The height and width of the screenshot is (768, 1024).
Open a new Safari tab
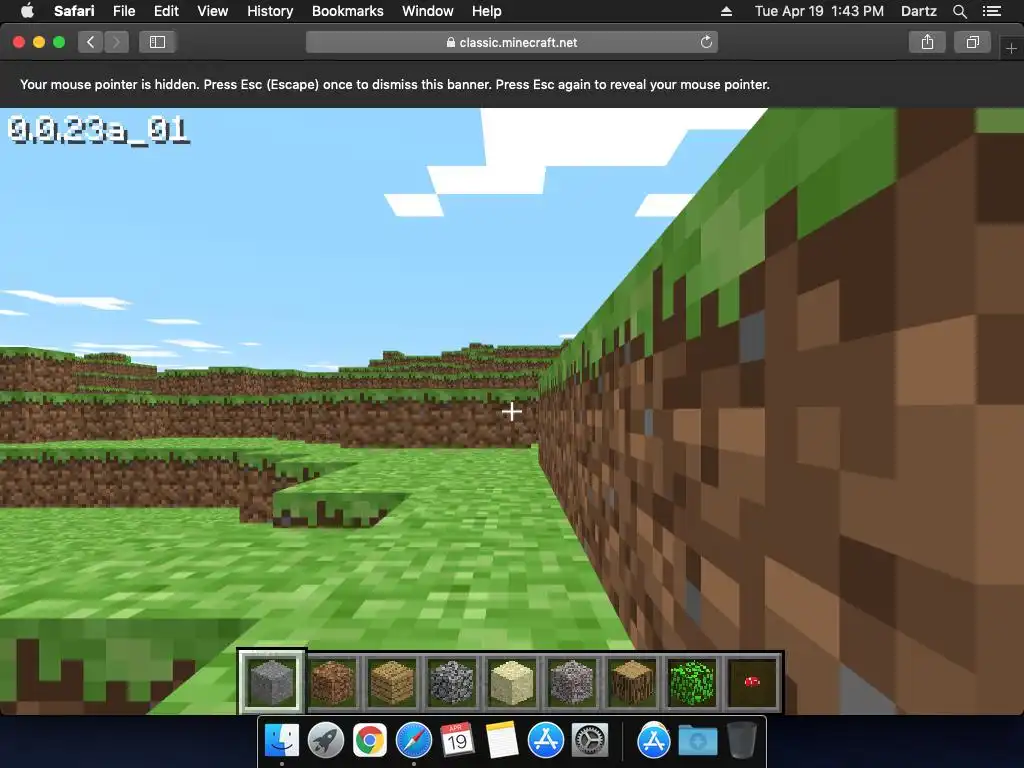(1011, 48)
